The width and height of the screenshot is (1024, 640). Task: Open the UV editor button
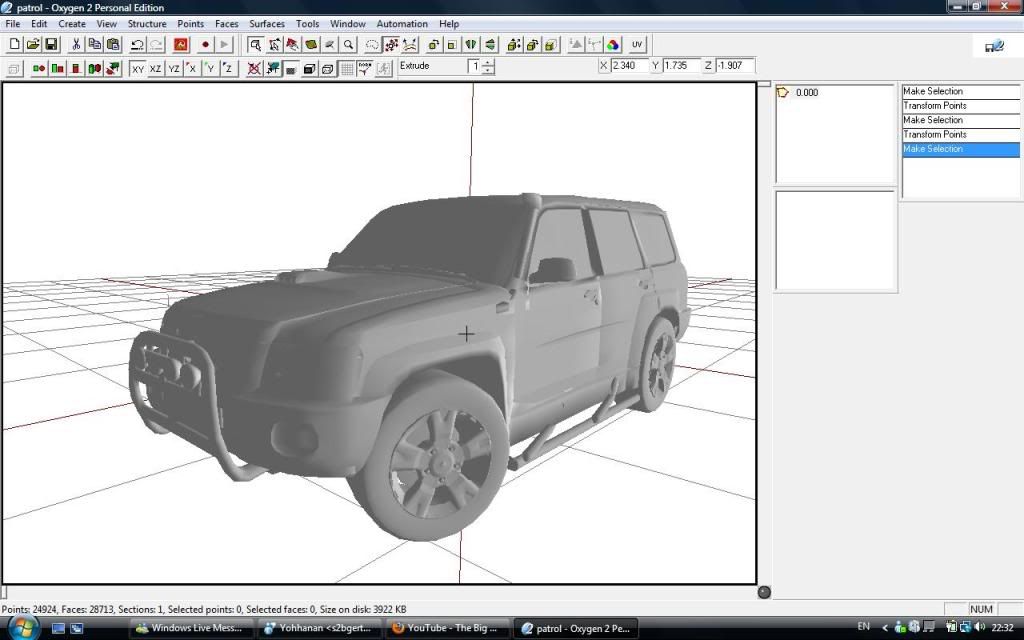pos(637,44)
